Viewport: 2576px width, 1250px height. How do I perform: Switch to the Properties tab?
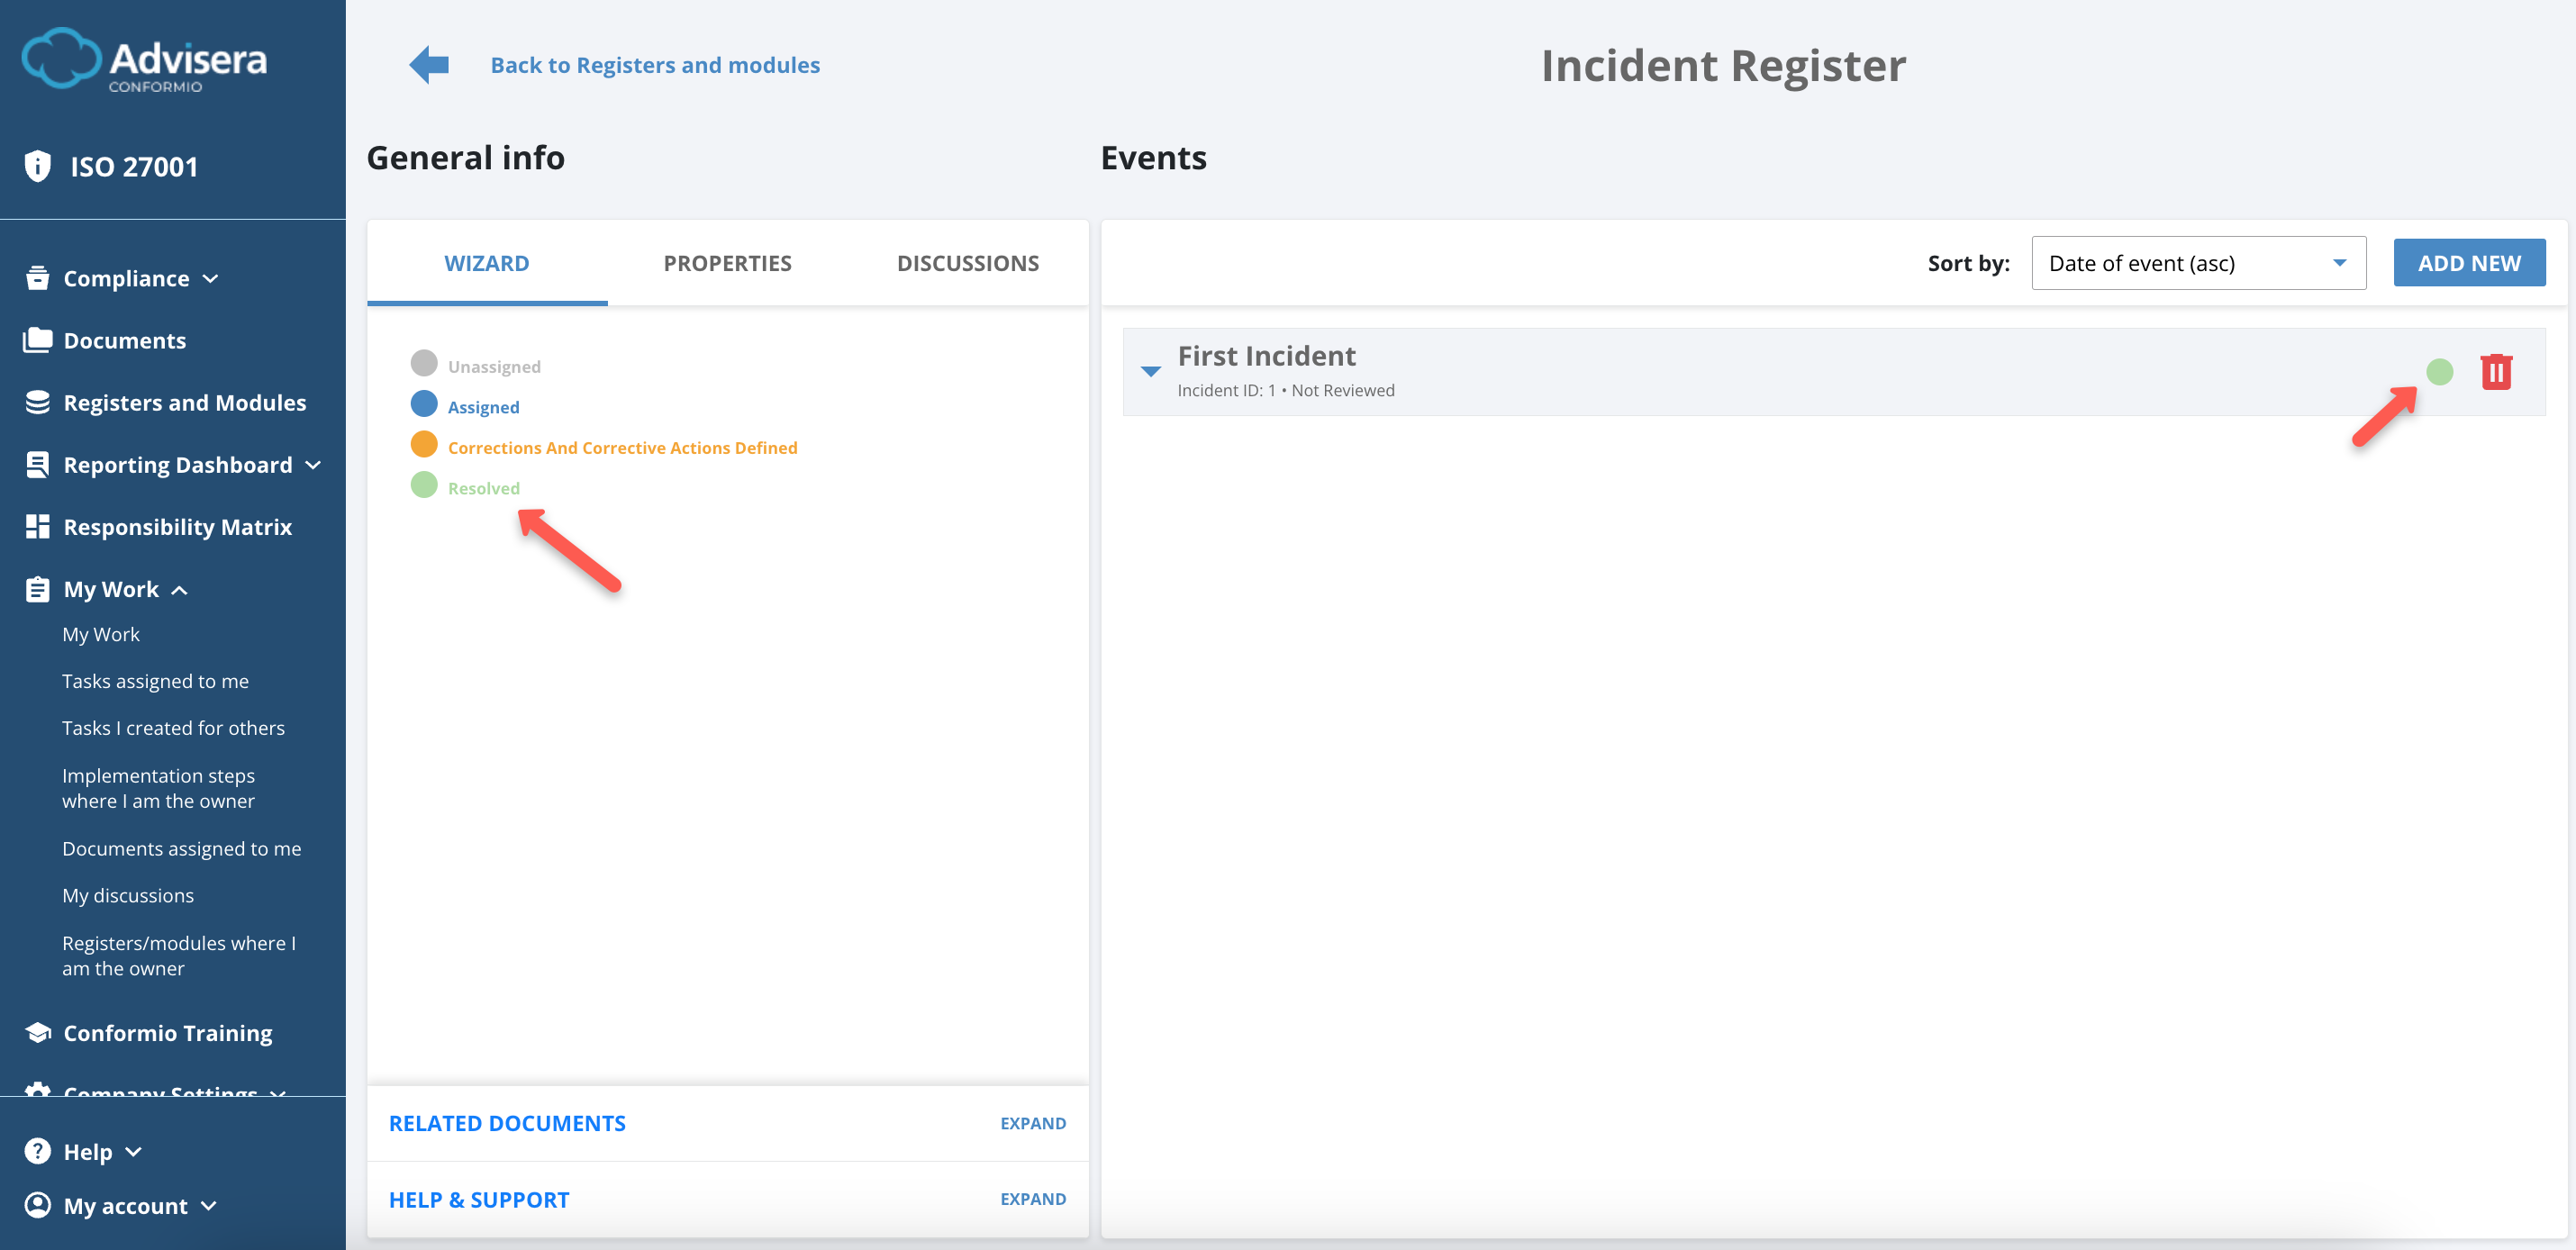click(727, 262)
